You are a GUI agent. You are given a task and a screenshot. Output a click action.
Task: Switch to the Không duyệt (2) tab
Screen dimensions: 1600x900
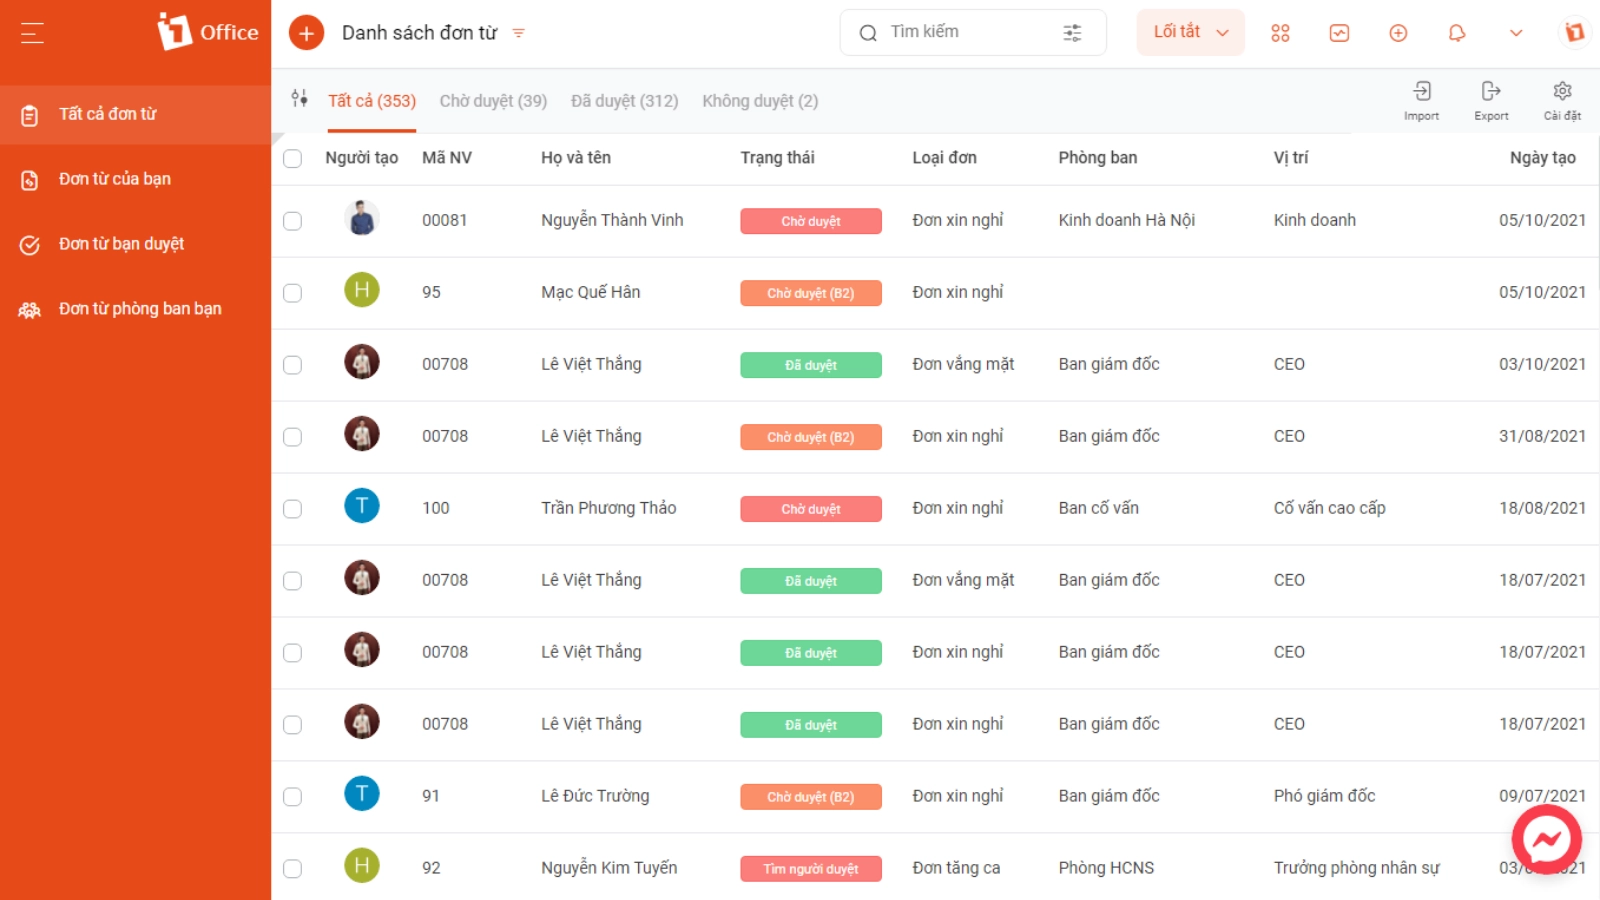[760, 101]
